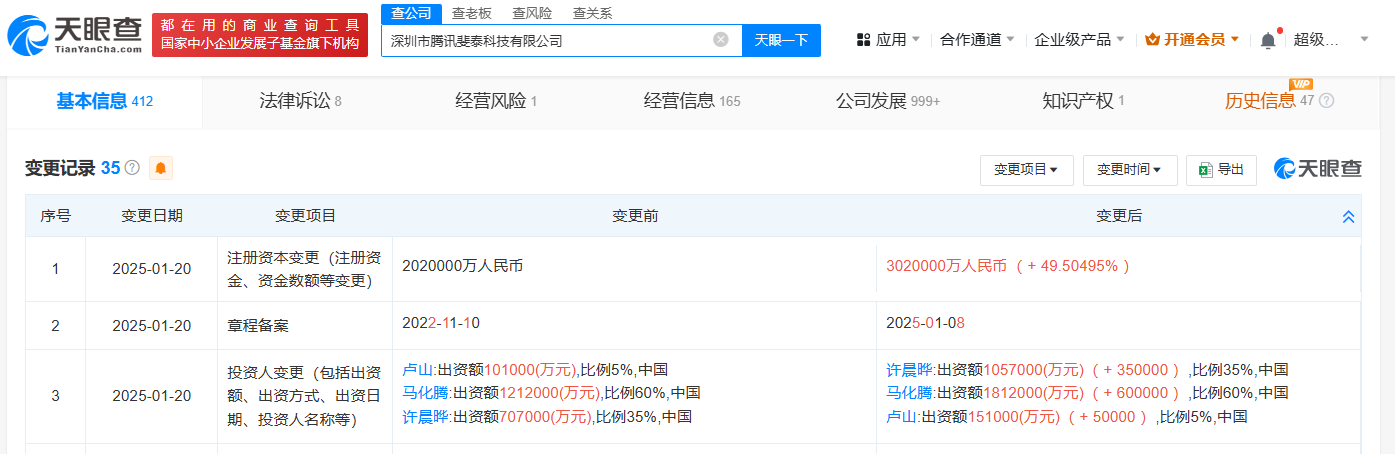The width and height of the screenshot is (1395, 454).
Task: Click the crown membership icon
Action: point(1152,39)
